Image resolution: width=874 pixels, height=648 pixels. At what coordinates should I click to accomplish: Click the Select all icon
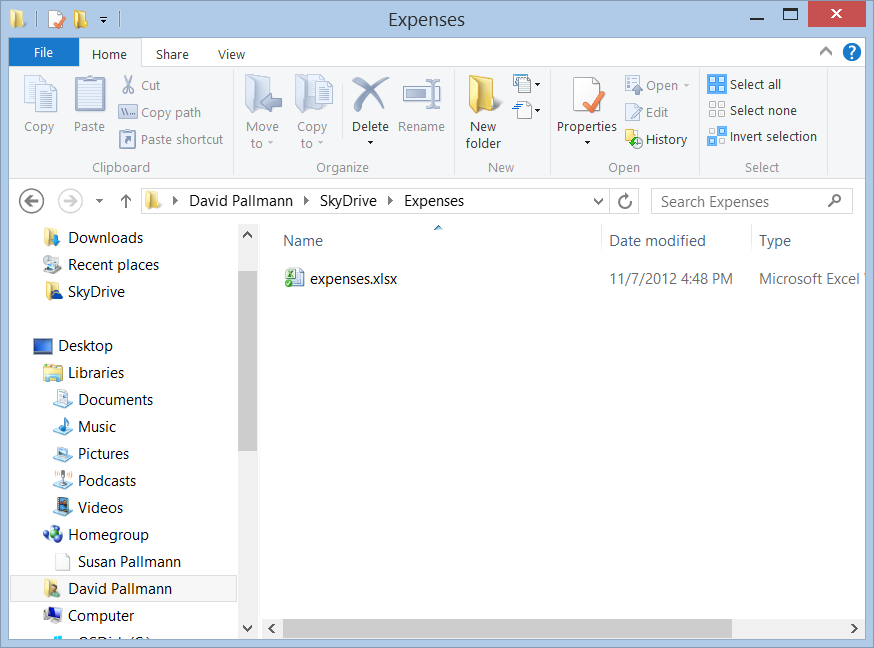tap(716, 84)
